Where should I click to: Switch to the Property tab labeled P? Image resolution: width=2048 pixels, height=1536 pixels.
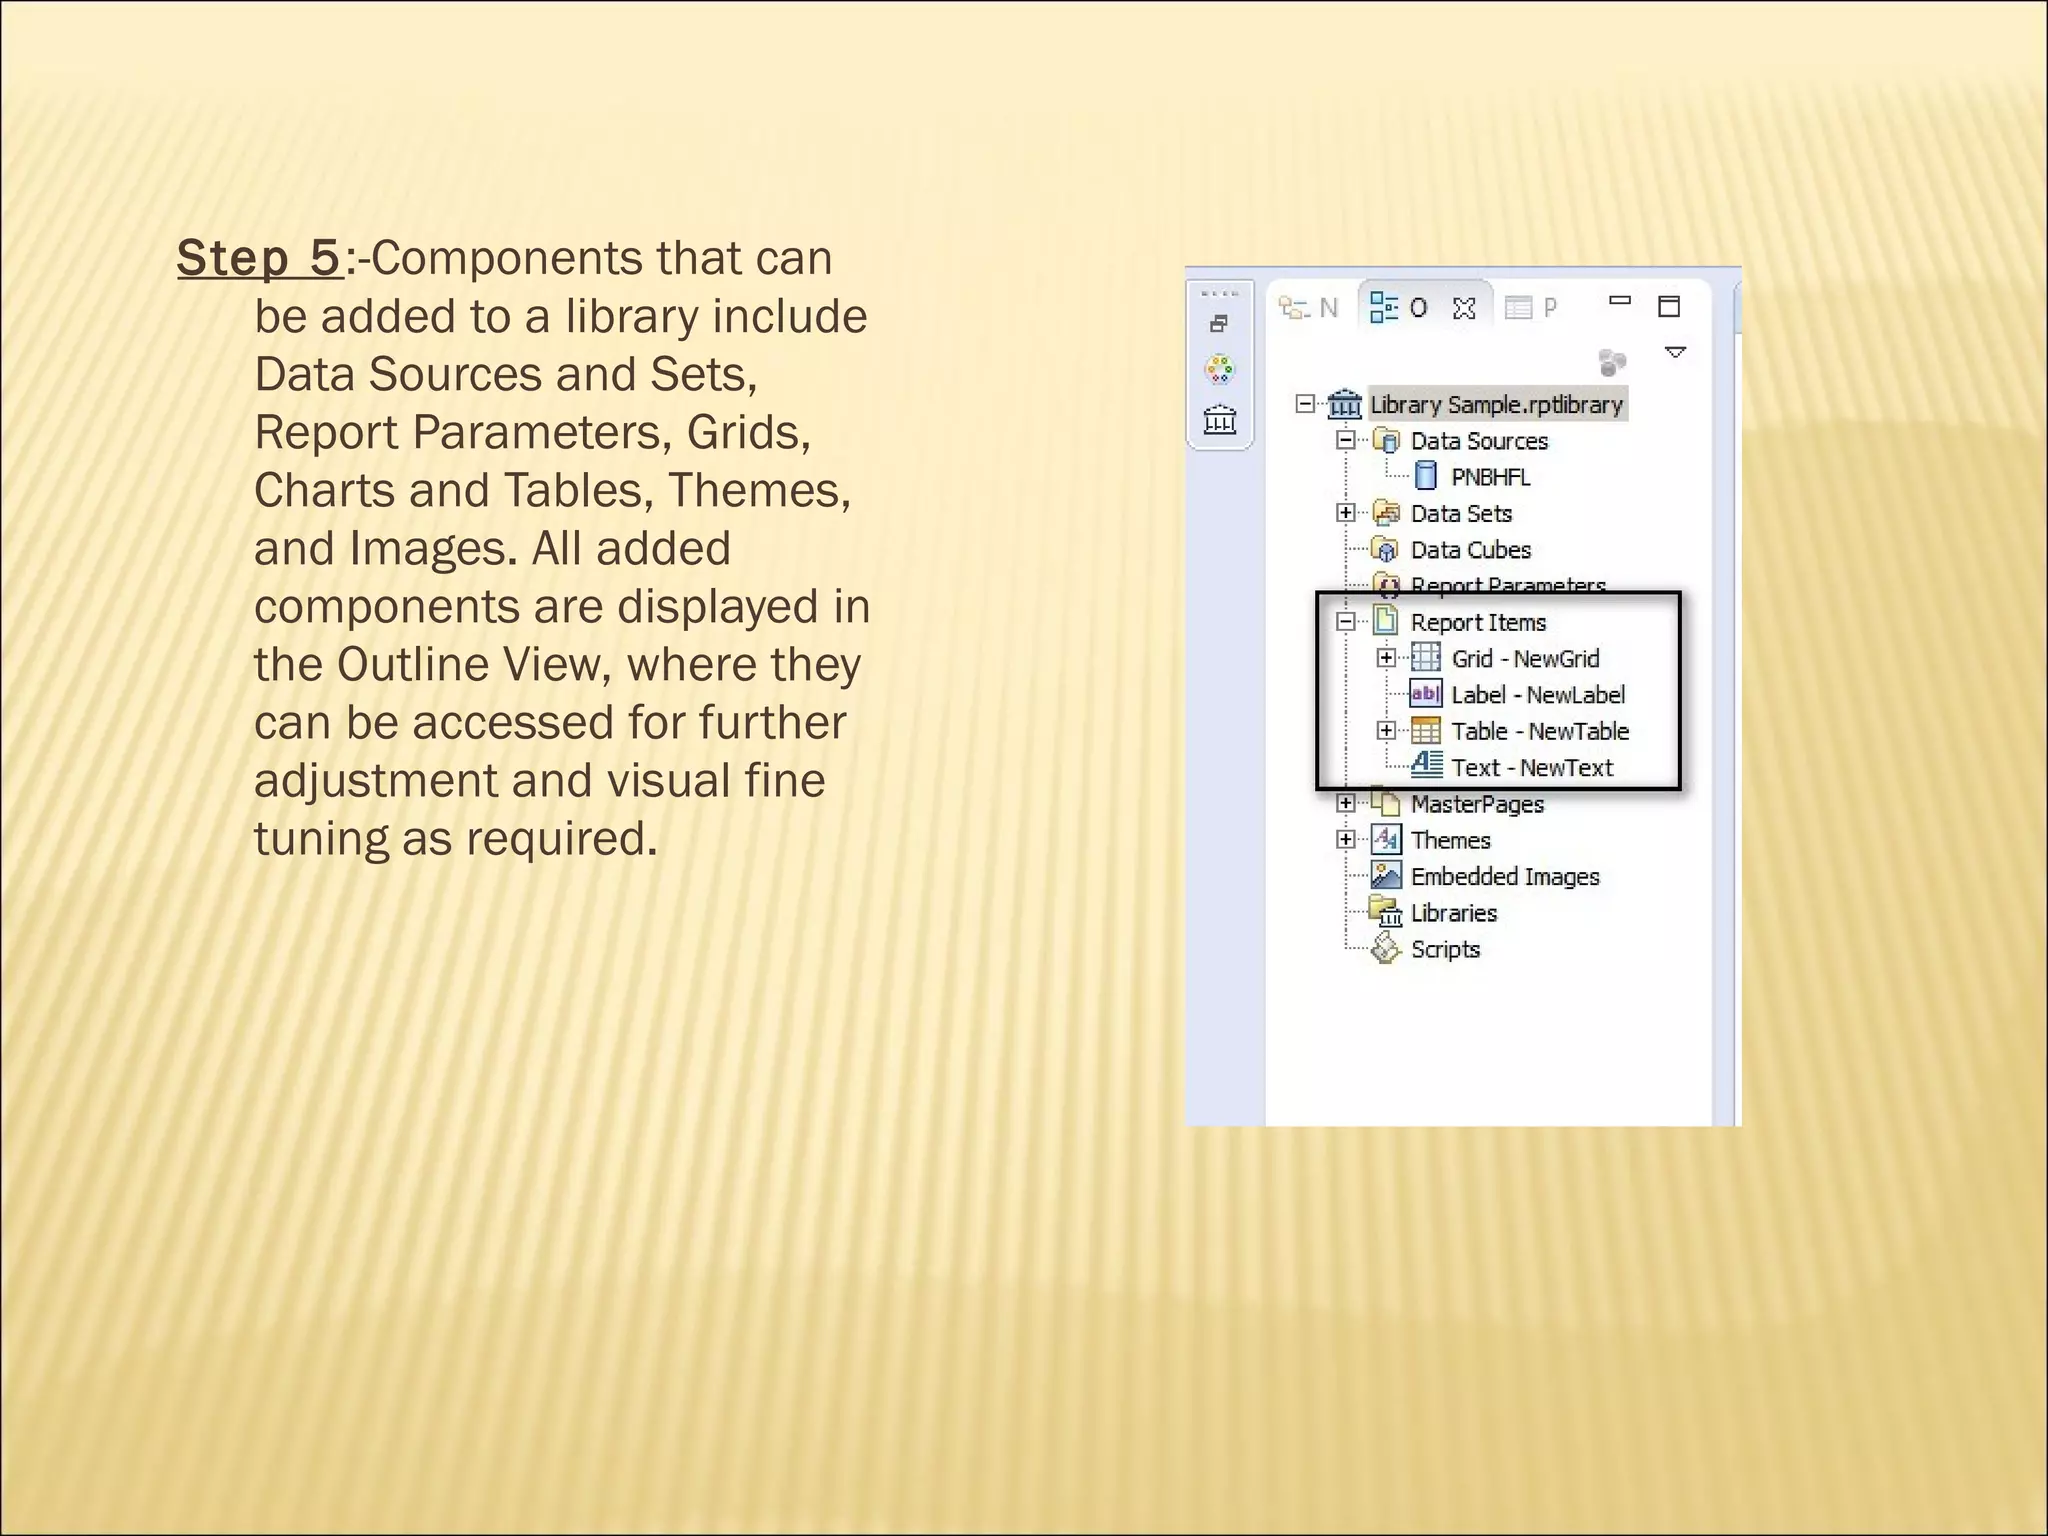click(x=1531, y=308)
